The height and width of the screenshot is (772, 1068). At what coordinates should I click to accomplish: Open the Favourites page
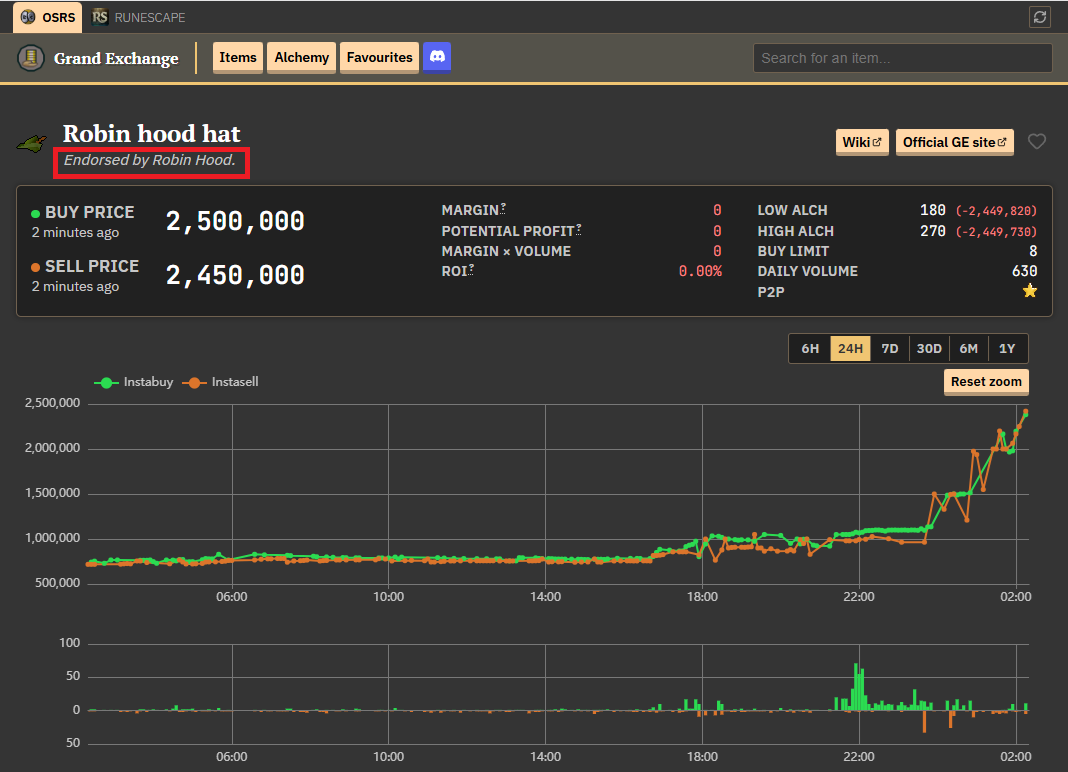pyautogui.click(x=379, y=57)
